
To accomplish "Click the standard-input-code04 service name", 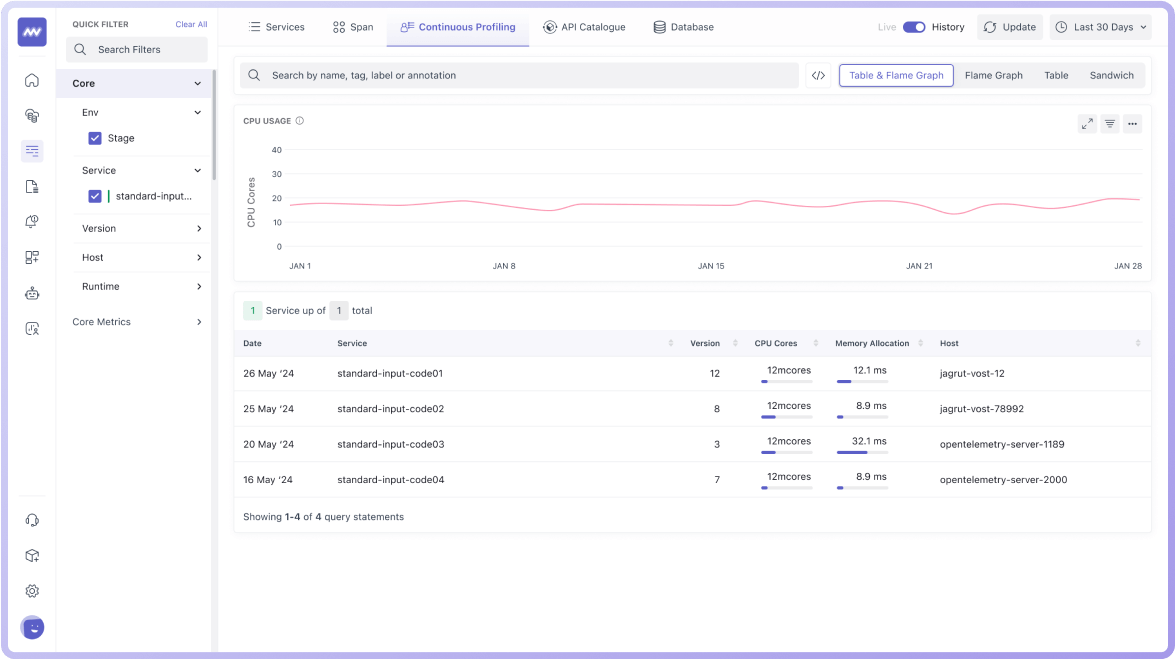I will (390, 480).
